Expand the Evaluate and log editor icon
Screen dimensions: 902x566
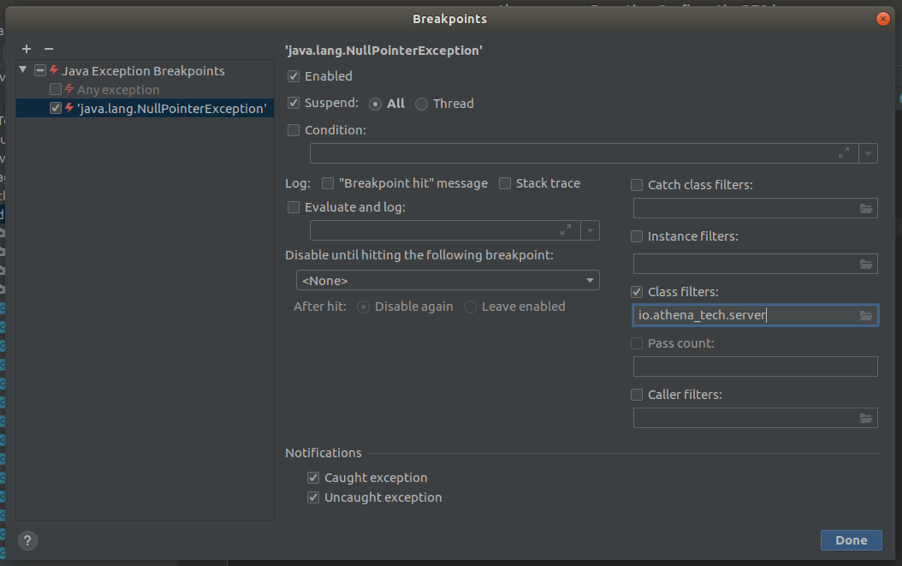(566, 230)
